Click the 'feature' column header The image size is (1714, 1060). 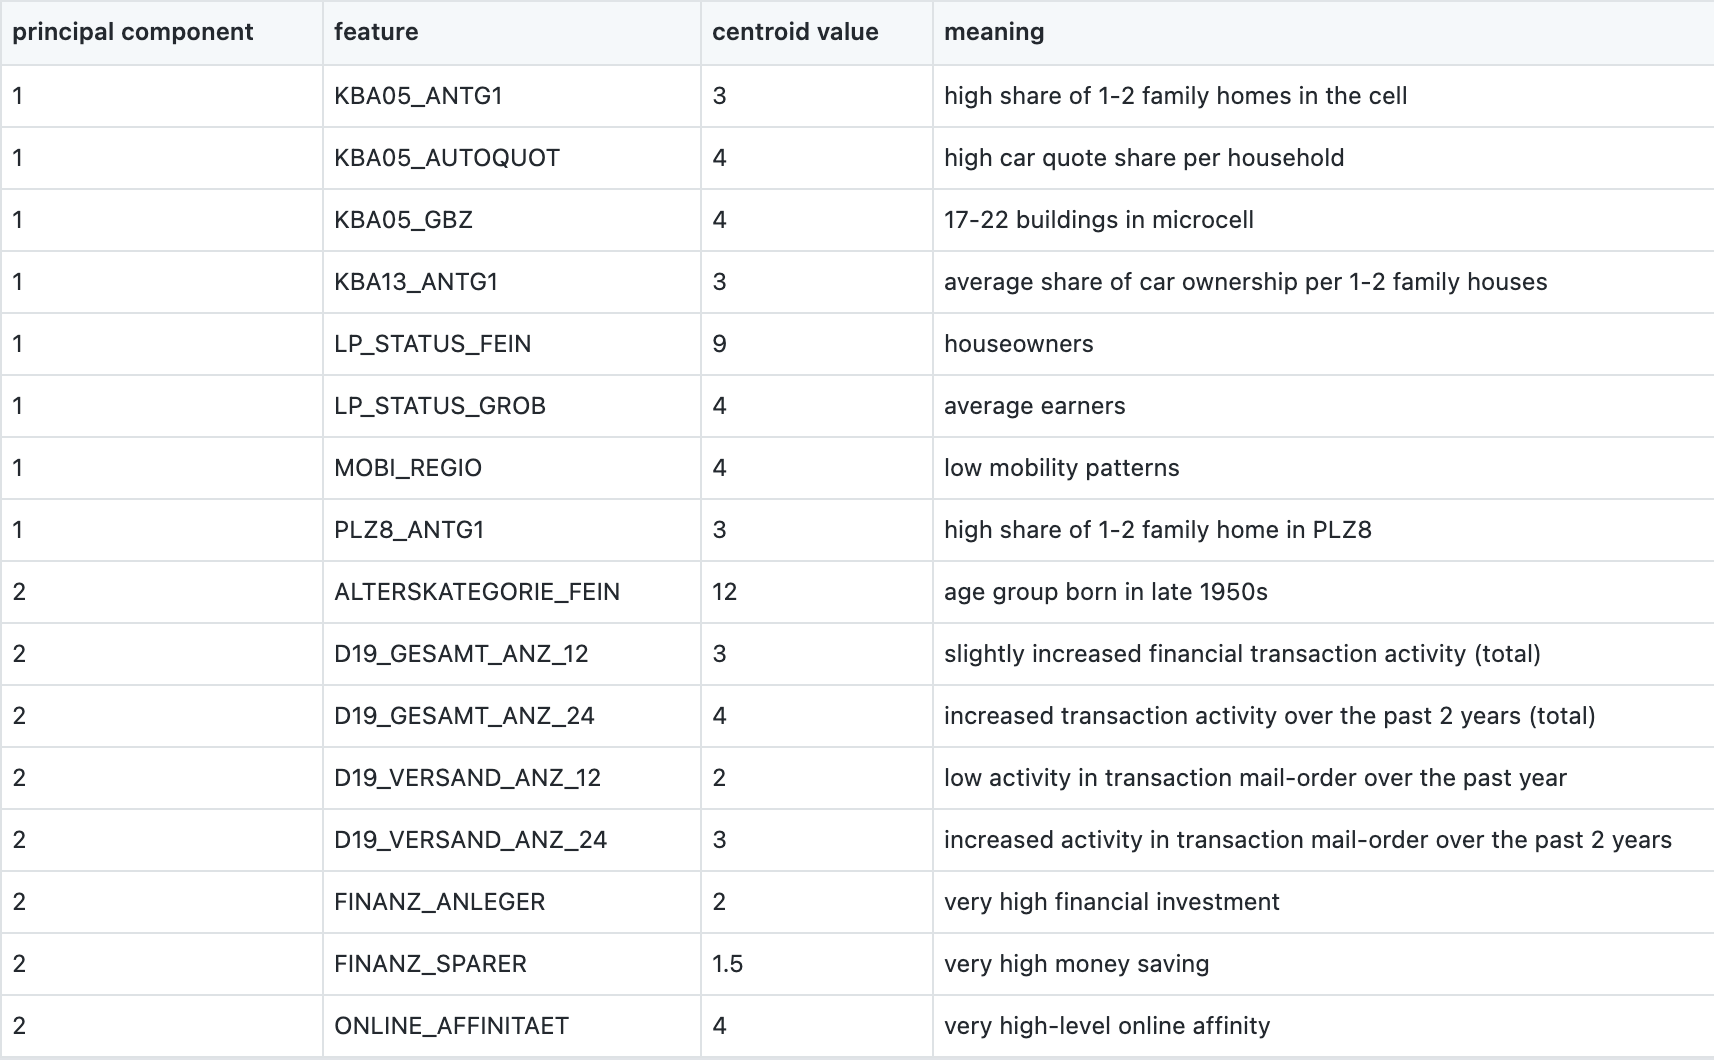(x=376, y=32)
